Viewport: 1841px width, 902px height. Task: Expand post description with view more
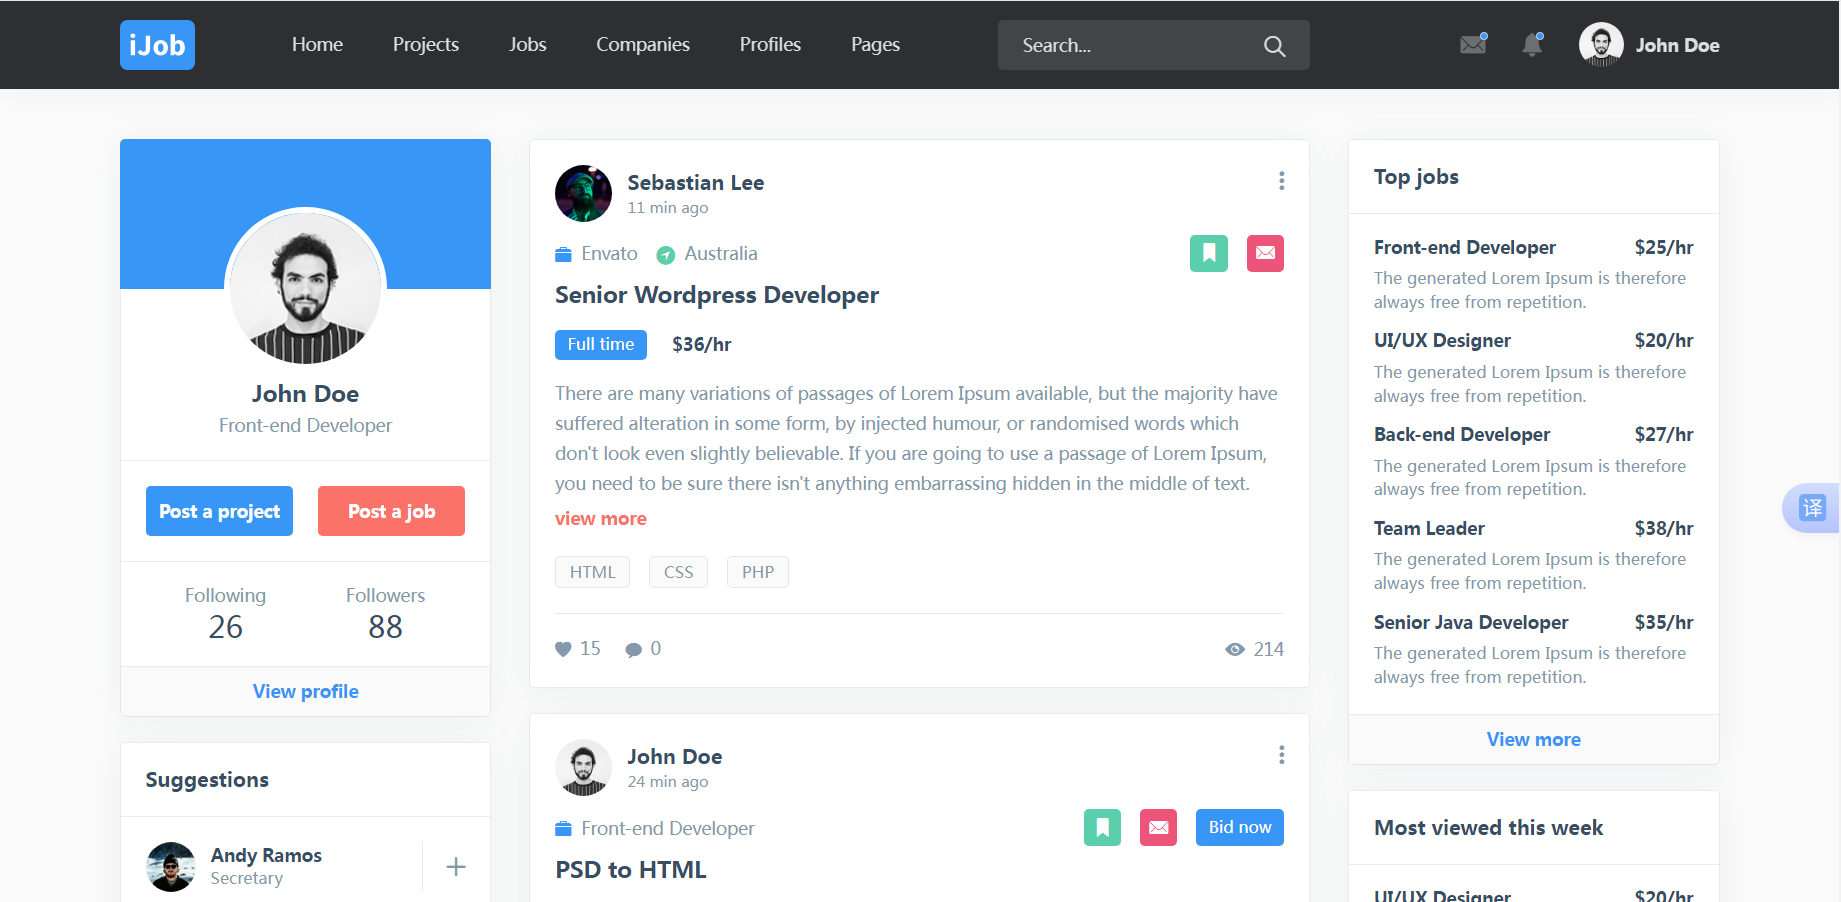coord(600,518)
